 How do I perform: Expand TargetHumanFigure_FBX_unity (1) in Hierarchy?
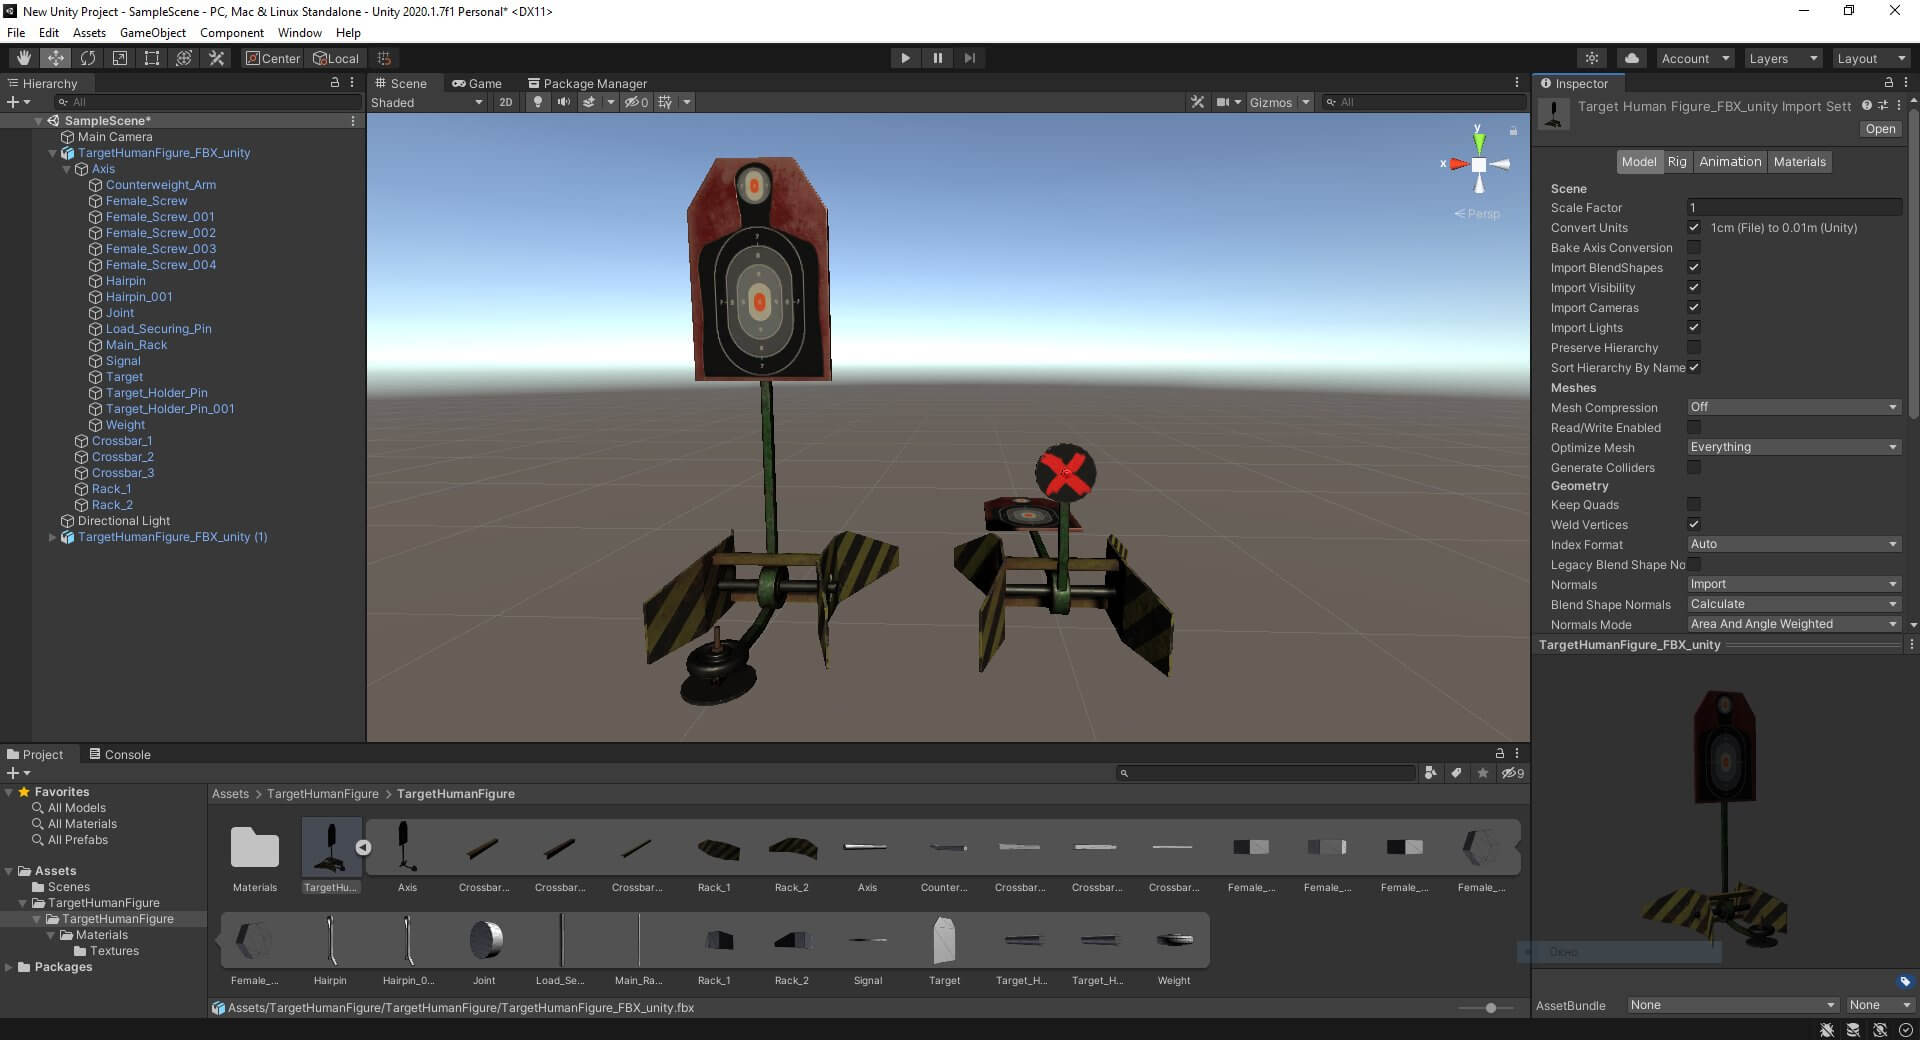pyautogui.click(x=53, y=537)
